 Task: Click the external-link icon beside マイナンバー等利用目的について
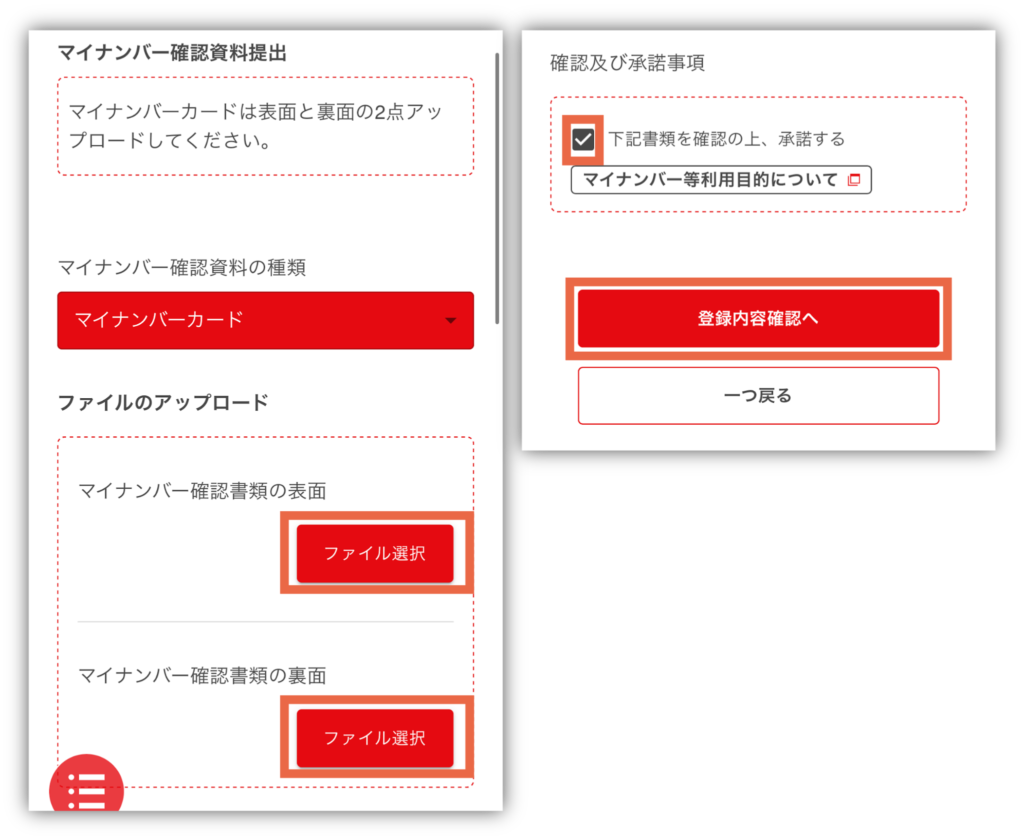point(854,180)
